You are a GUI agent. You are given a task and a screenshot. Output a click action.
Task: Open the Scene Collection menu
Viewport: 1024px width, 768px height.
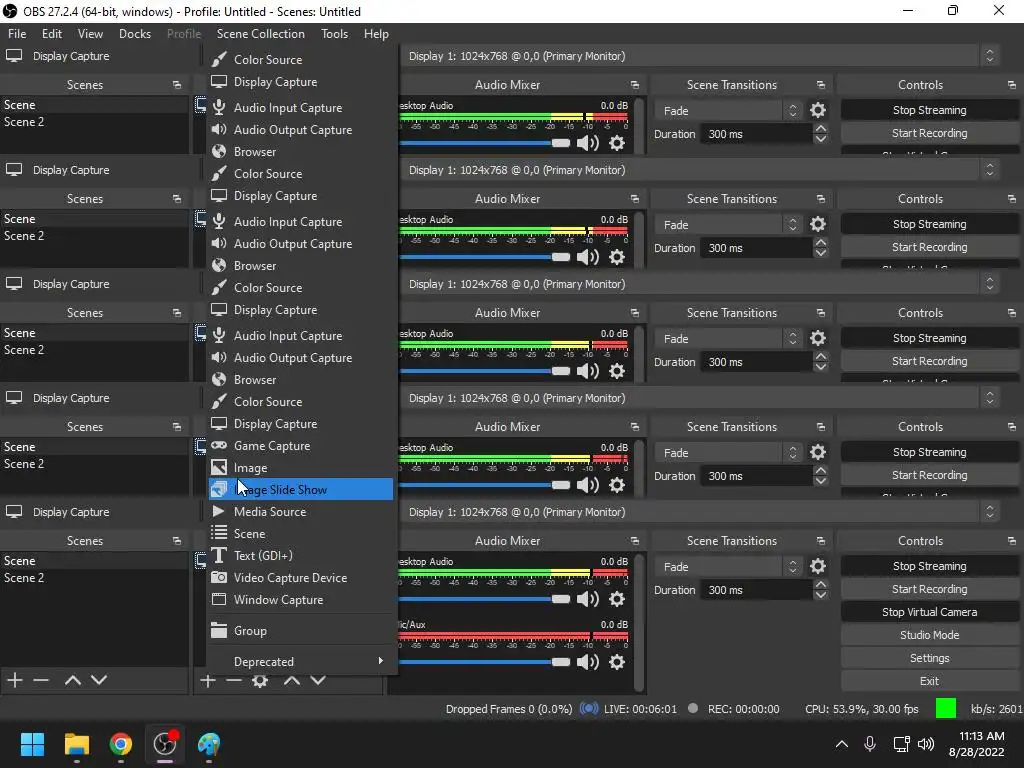coord(261,34)
